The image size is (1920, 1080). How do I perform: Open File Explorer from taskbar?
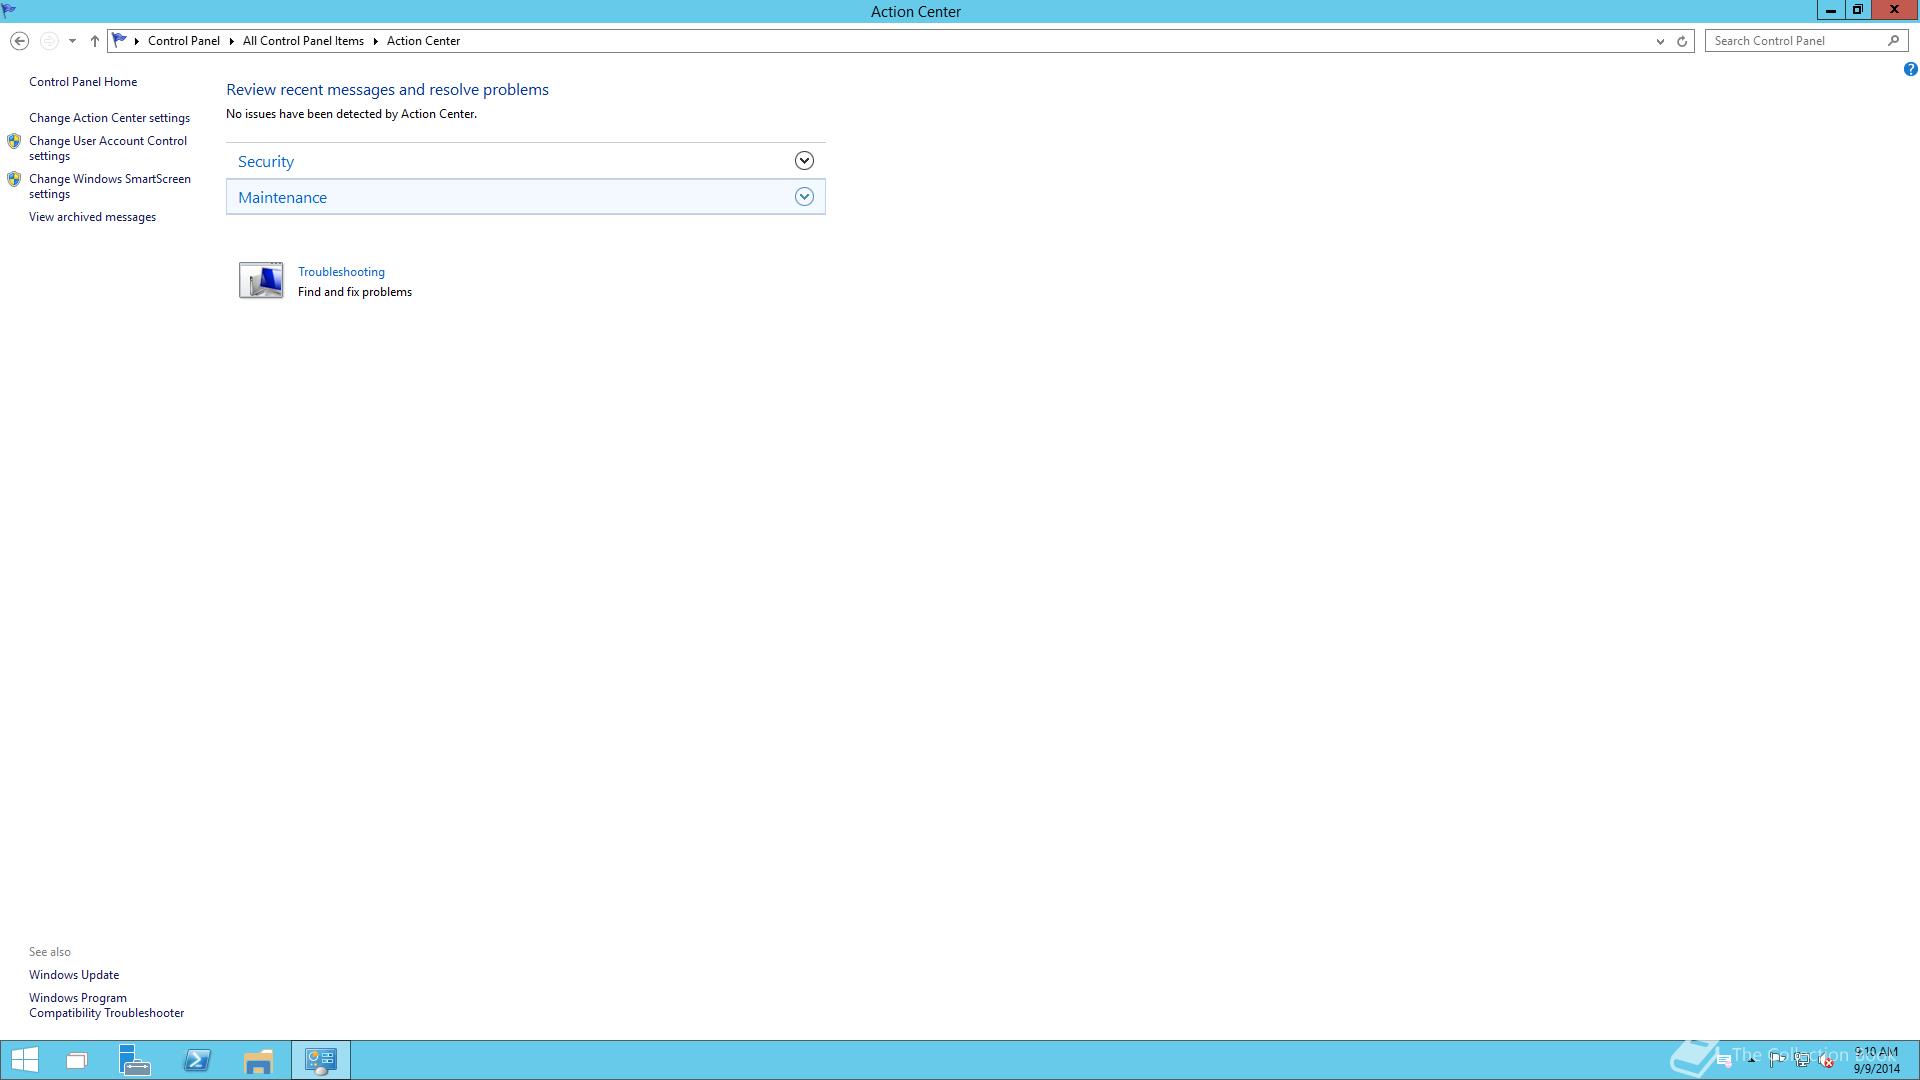click(x=258, y=1061)
